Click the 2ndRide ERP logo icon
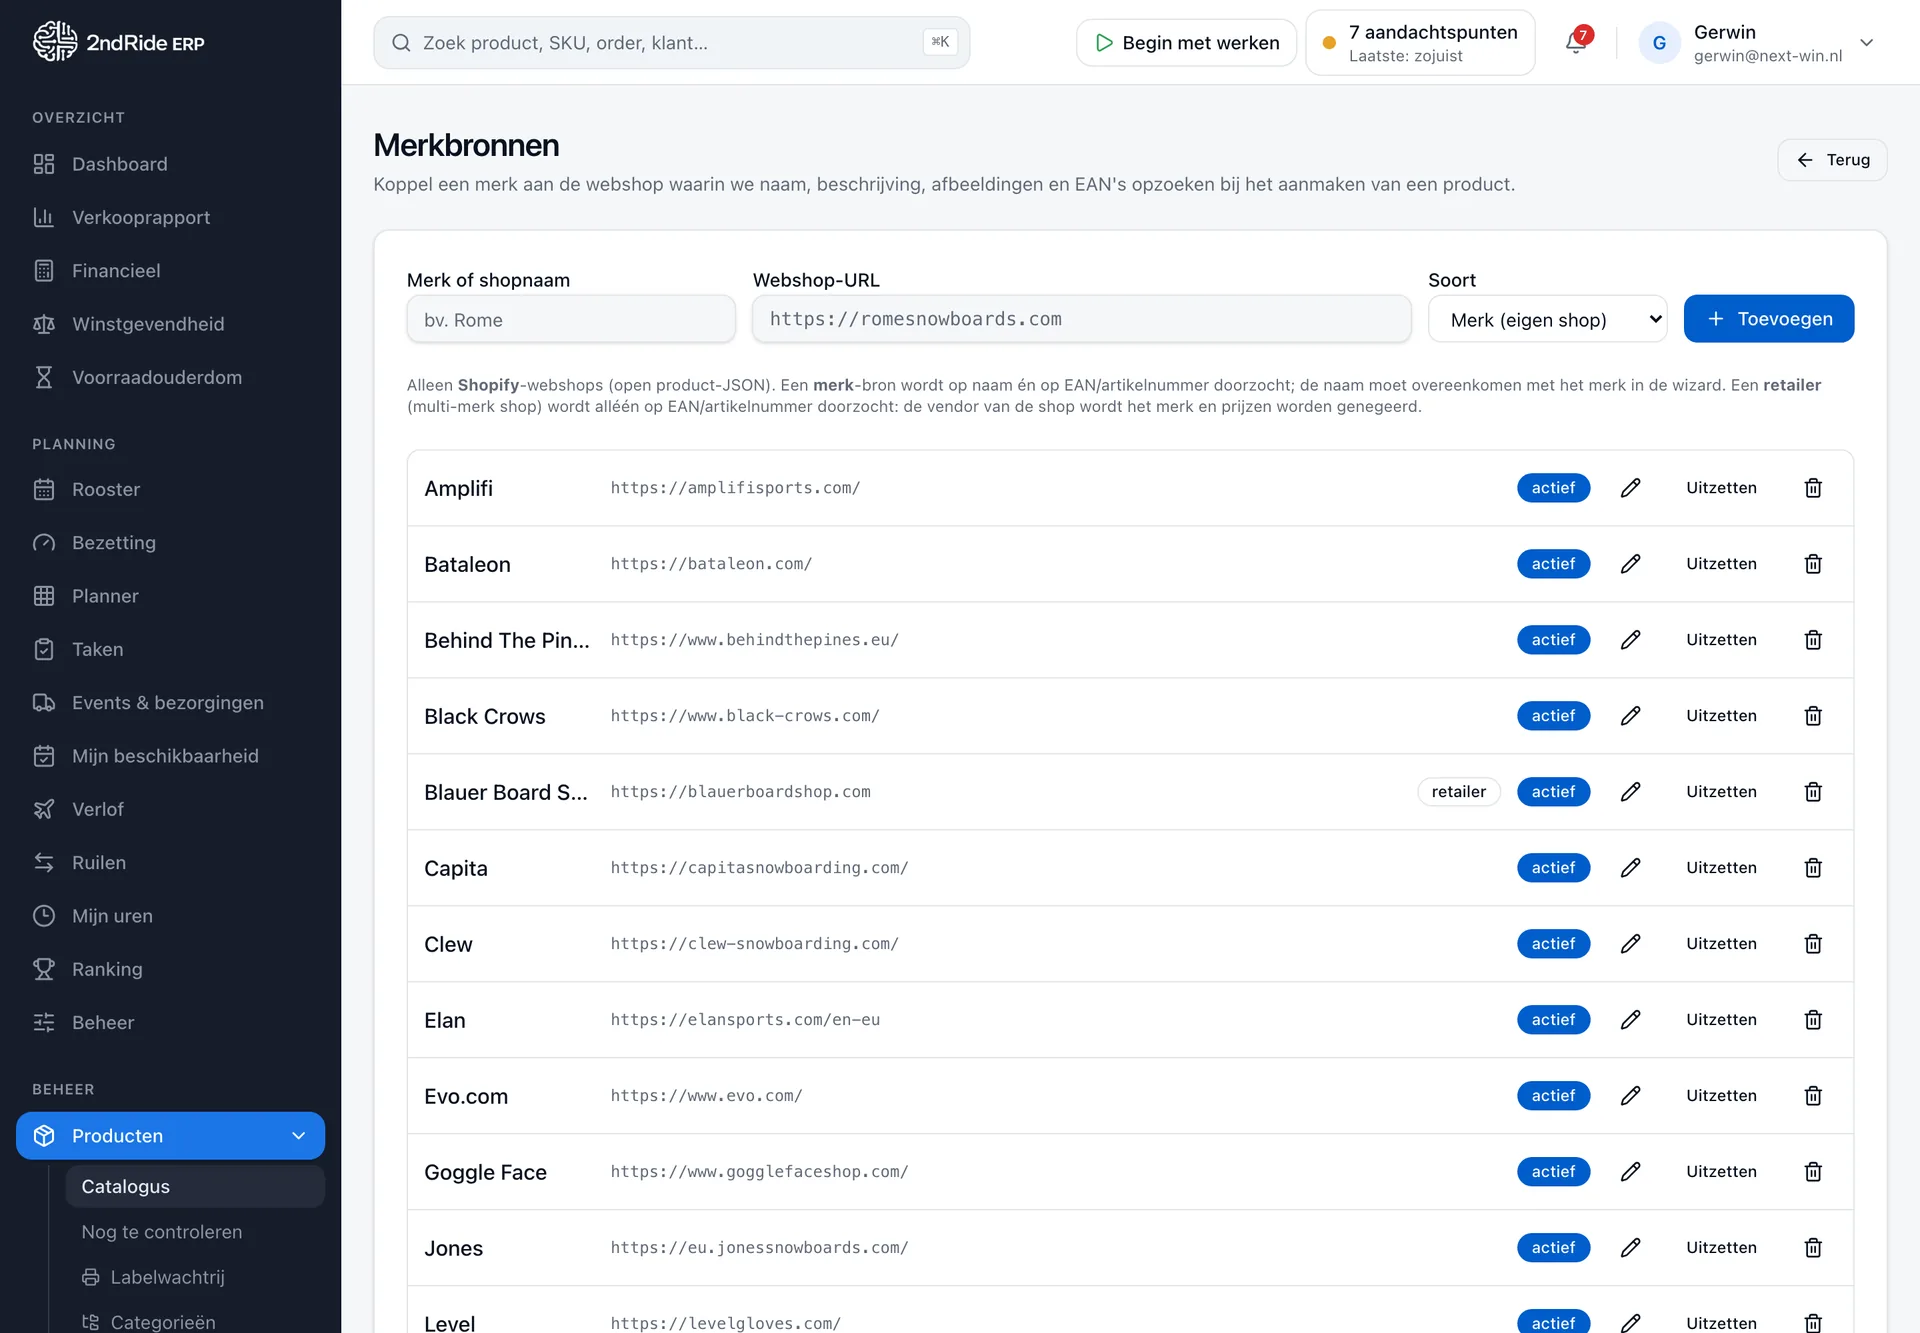 click(x=54, y=42)
